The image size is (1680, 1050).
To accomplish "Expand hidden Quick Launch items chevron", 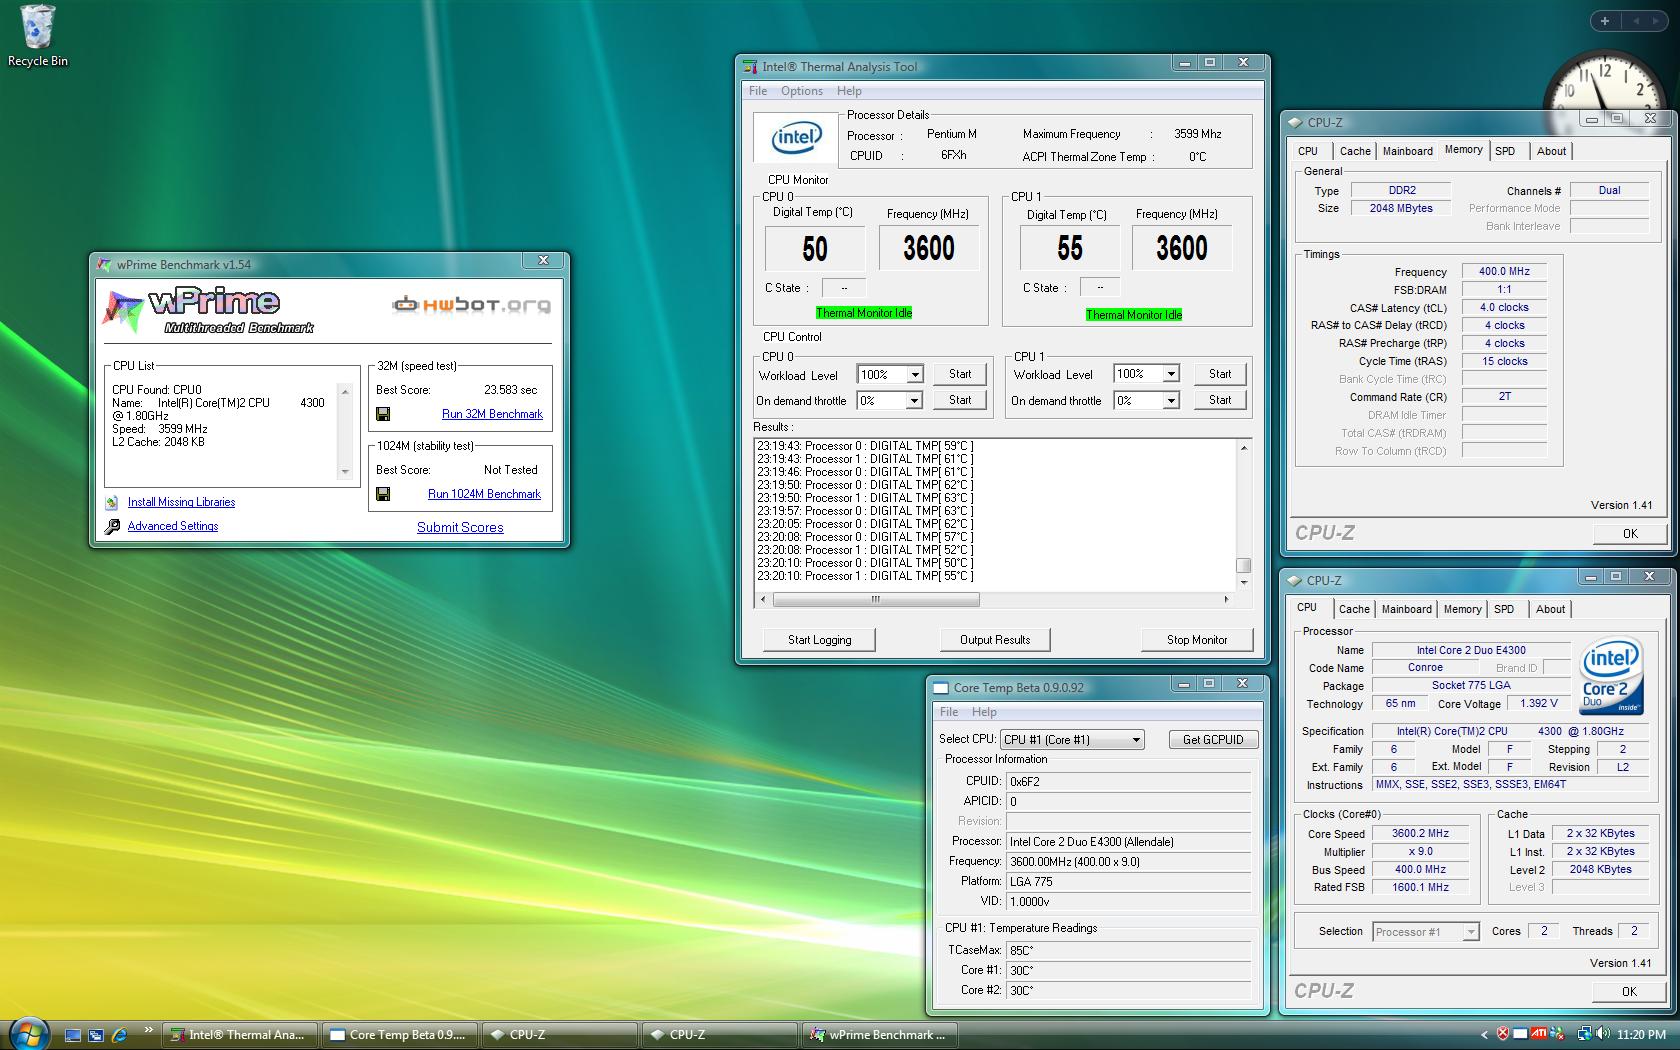I will (148, 1029).
